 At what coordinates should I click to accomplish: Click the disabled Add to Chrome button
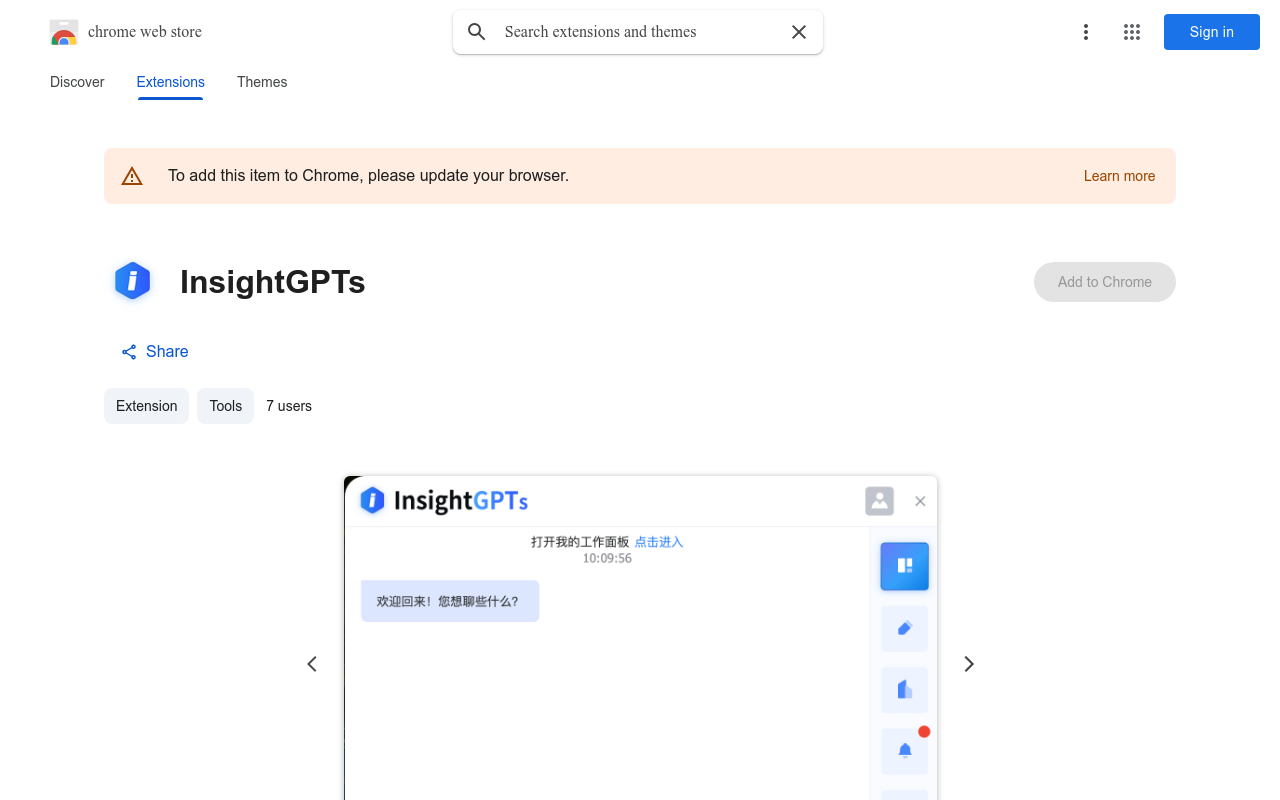point(1105,282)
